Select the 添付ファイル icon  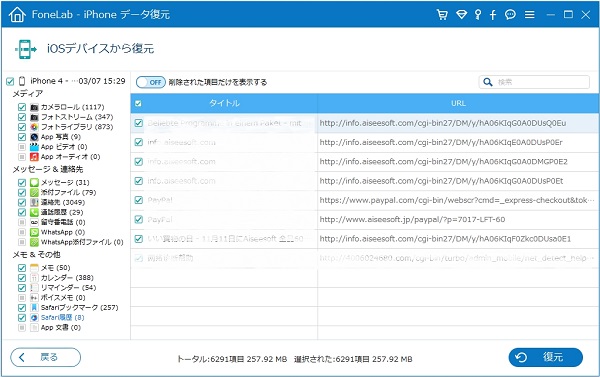[34, 193]
